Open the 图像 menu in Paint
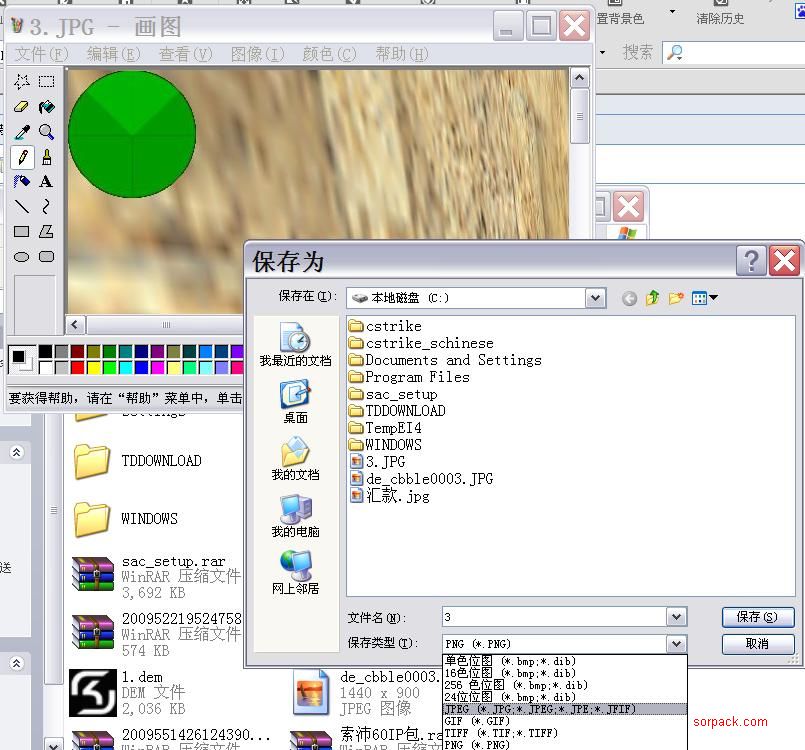This screenshot has width=805, height=750. (x=256, y=54)
